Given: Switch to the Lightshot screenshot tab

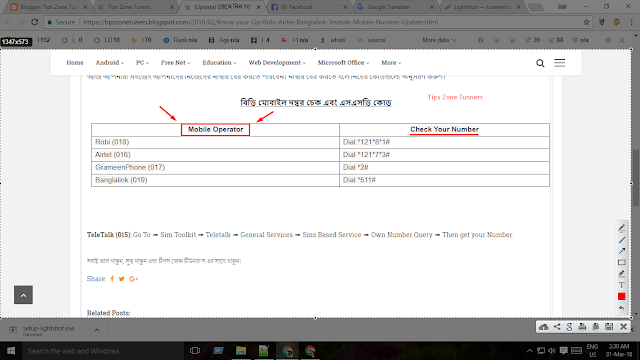Looking at the screenshot, I should point(482,7).
